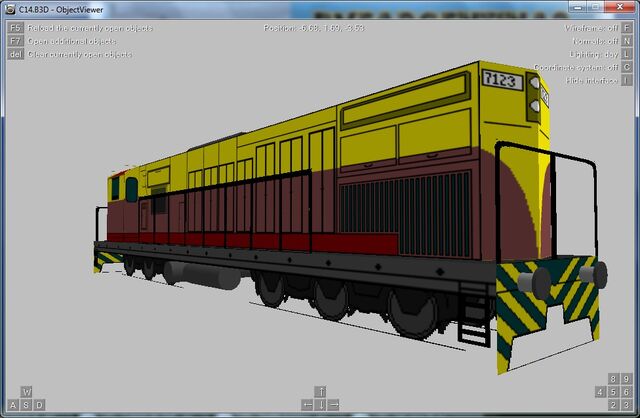Click the D movement key icon
640x418 pixels.
pos(39,405)
